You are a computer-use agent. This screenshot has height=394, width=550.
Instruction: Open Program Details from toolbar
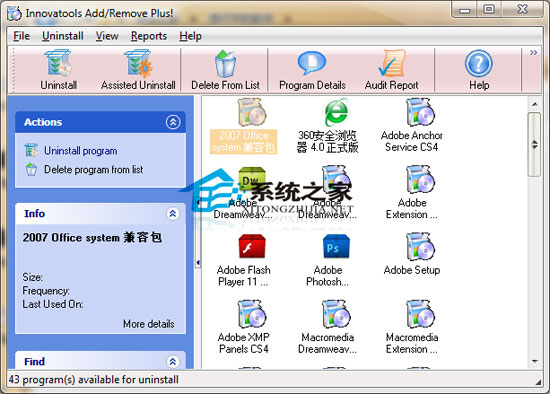[x=312, y=70]
